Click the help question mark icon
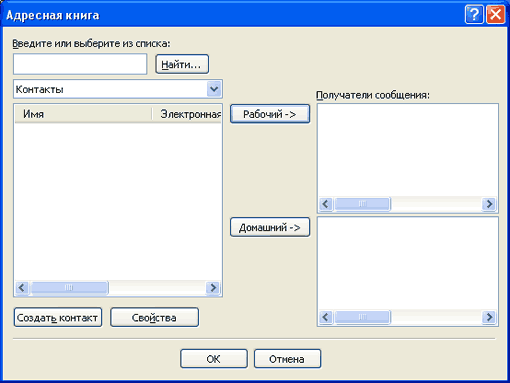 point(474,15)
